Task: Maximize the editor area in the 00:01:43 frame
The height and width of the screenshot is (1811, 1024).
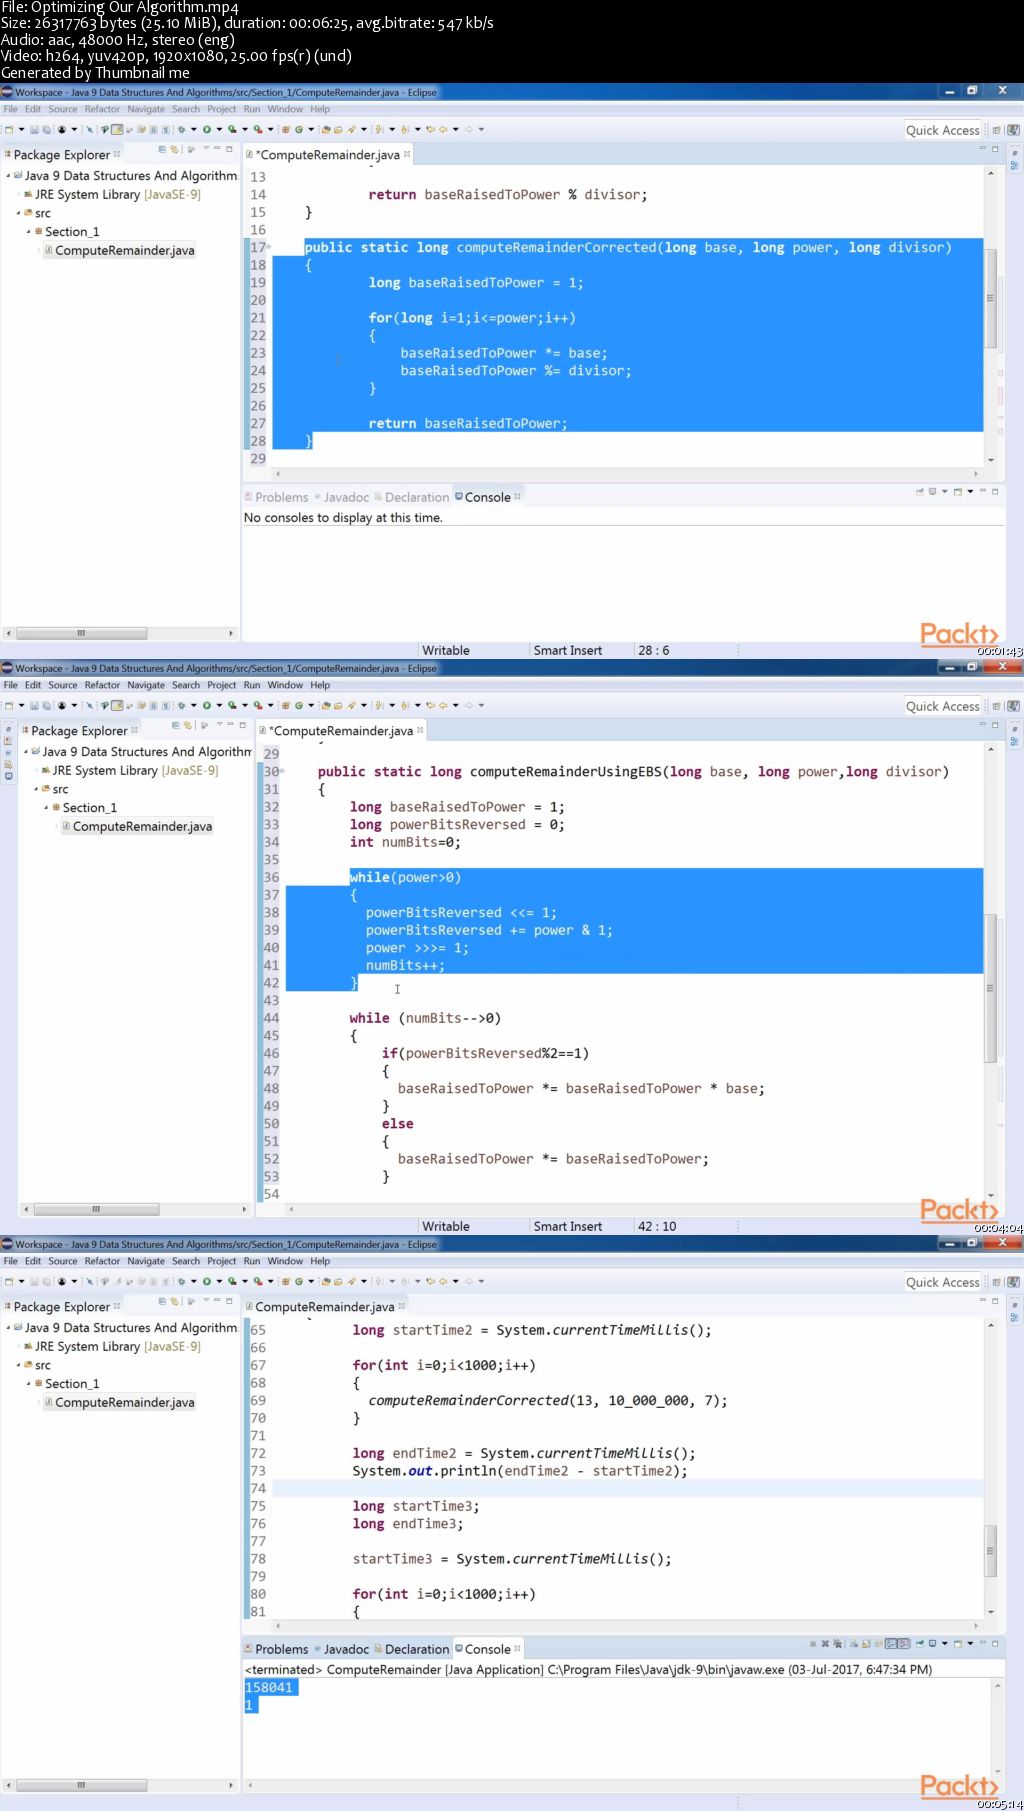Action: (995, 149)
